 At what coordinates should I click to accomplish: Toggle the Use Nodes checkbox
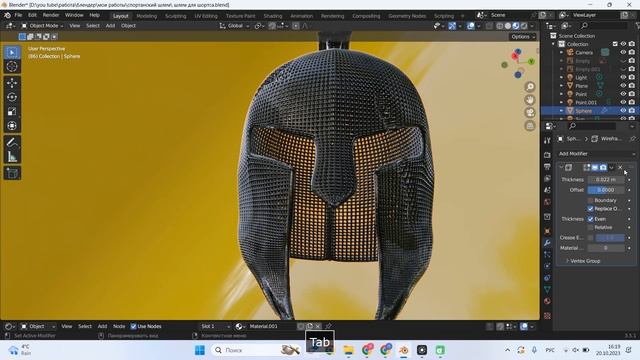(133, 327)
